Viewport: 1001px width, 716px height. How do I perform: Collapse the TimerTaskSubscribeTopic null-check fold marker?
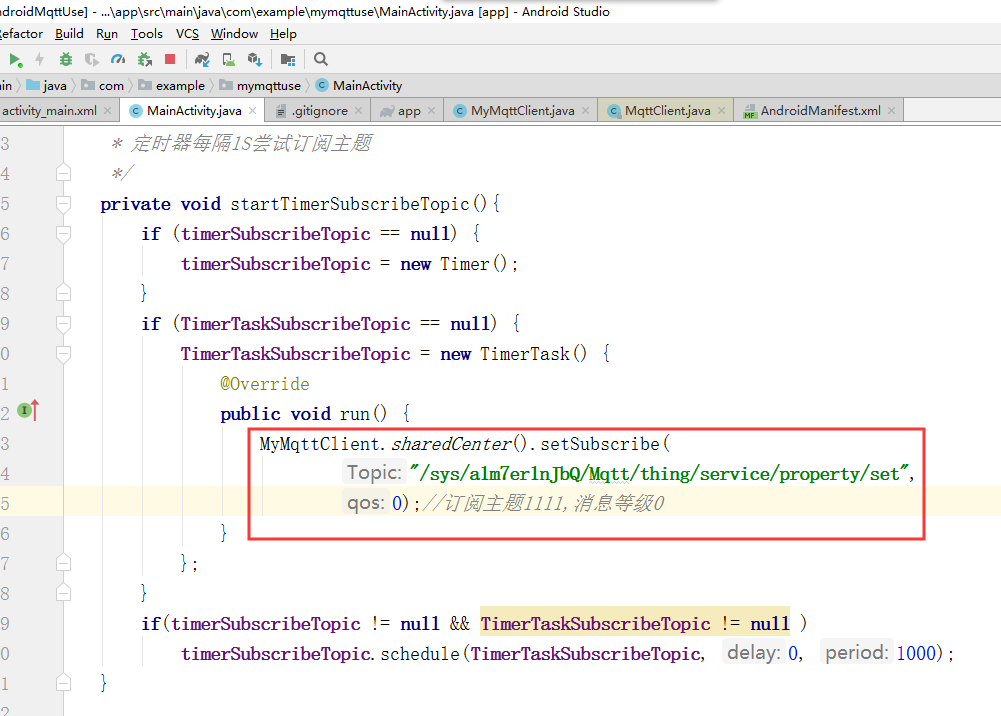pos(63,324)
